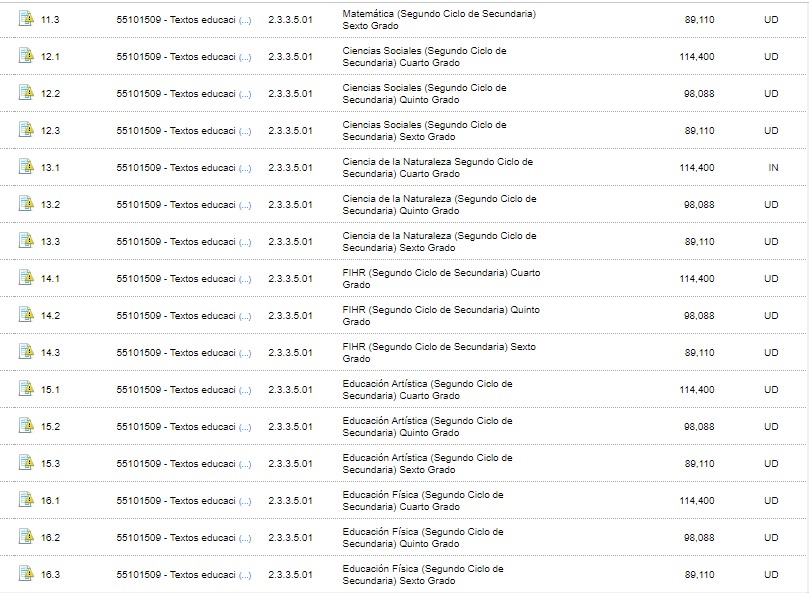Screen dimensions: 809x593
Task: Click the warning document icon for row 11.3
Action: point(26,19)
